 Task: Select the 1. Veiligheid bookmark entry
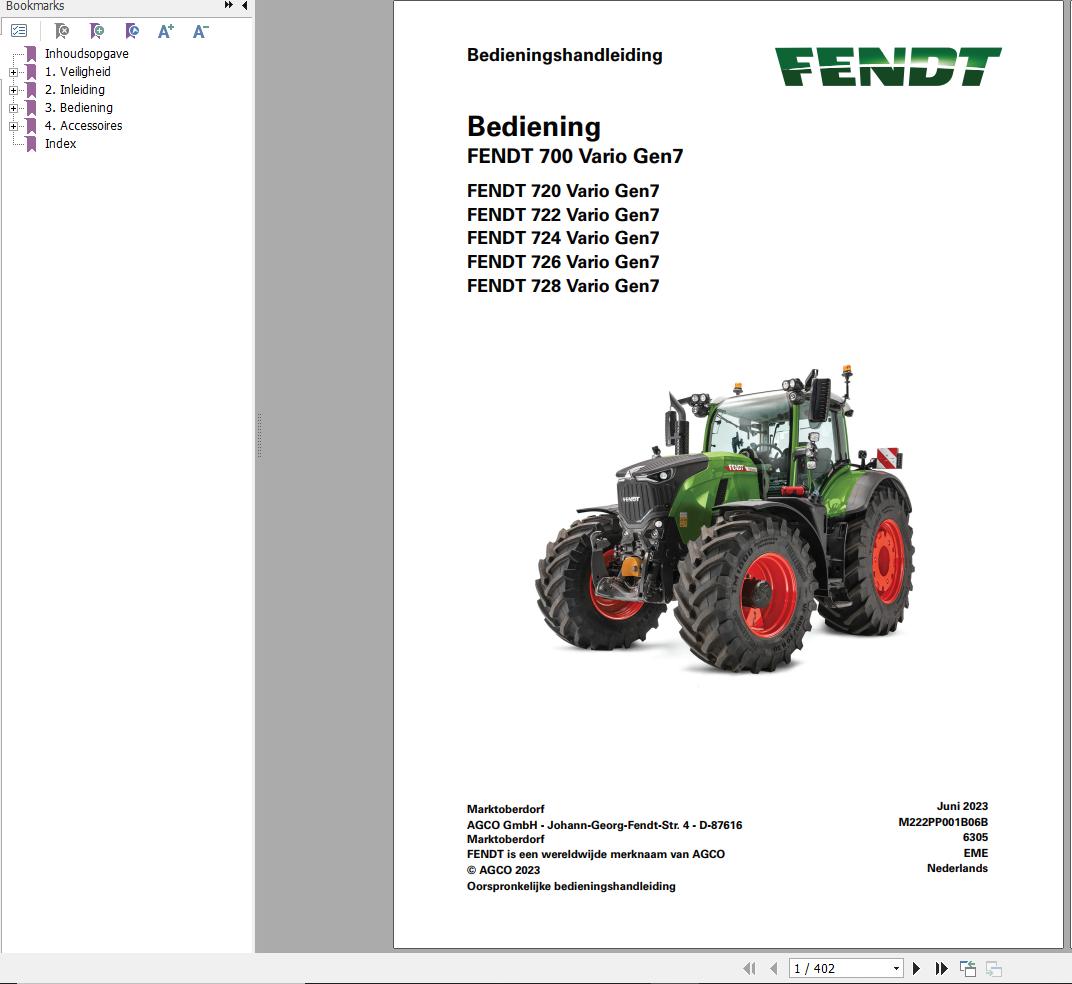point(77,72)
